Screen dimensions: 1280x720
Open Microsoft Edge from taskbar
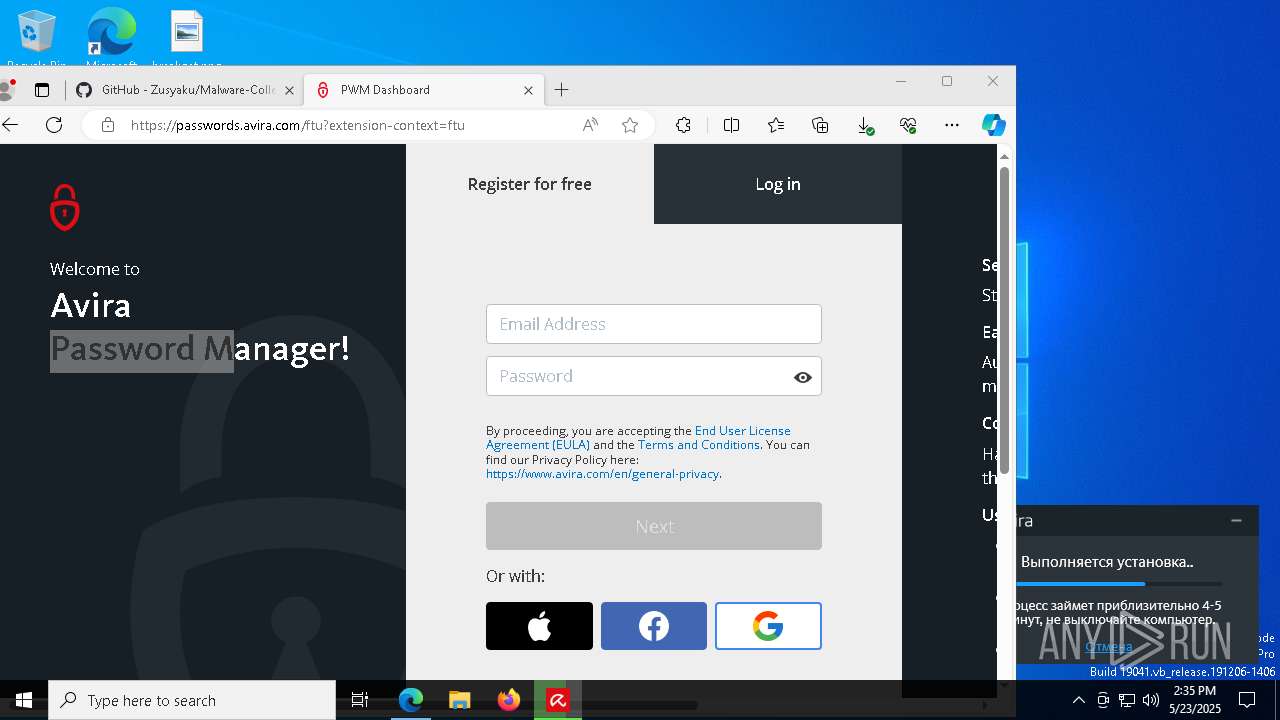tap(411, 700)
